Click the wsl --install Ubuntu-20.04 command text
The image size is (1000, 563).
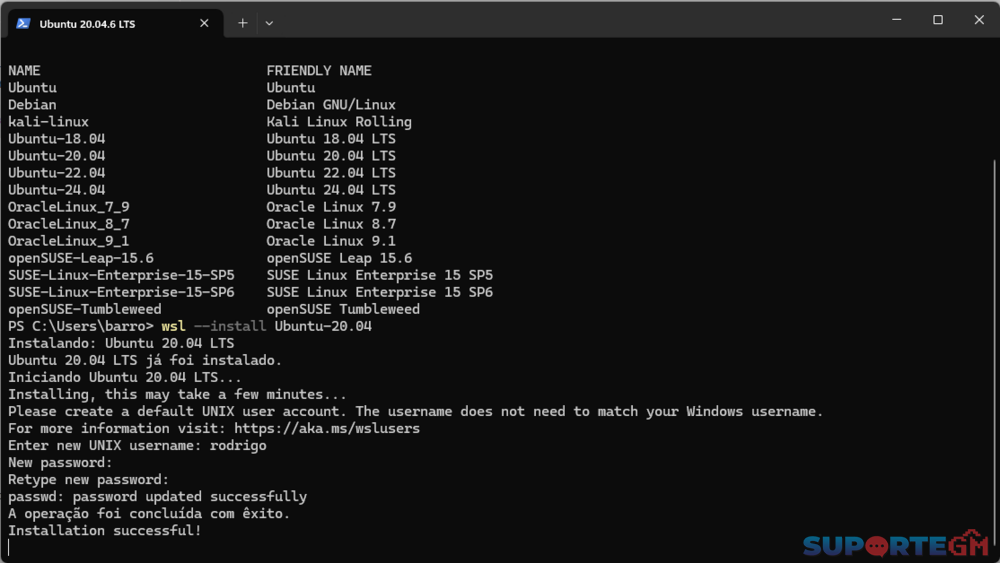click(266, 326)
